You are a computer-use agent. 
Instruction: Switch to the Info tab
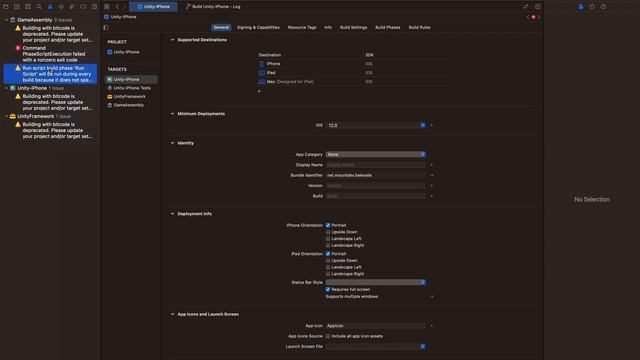click(328, 27)
